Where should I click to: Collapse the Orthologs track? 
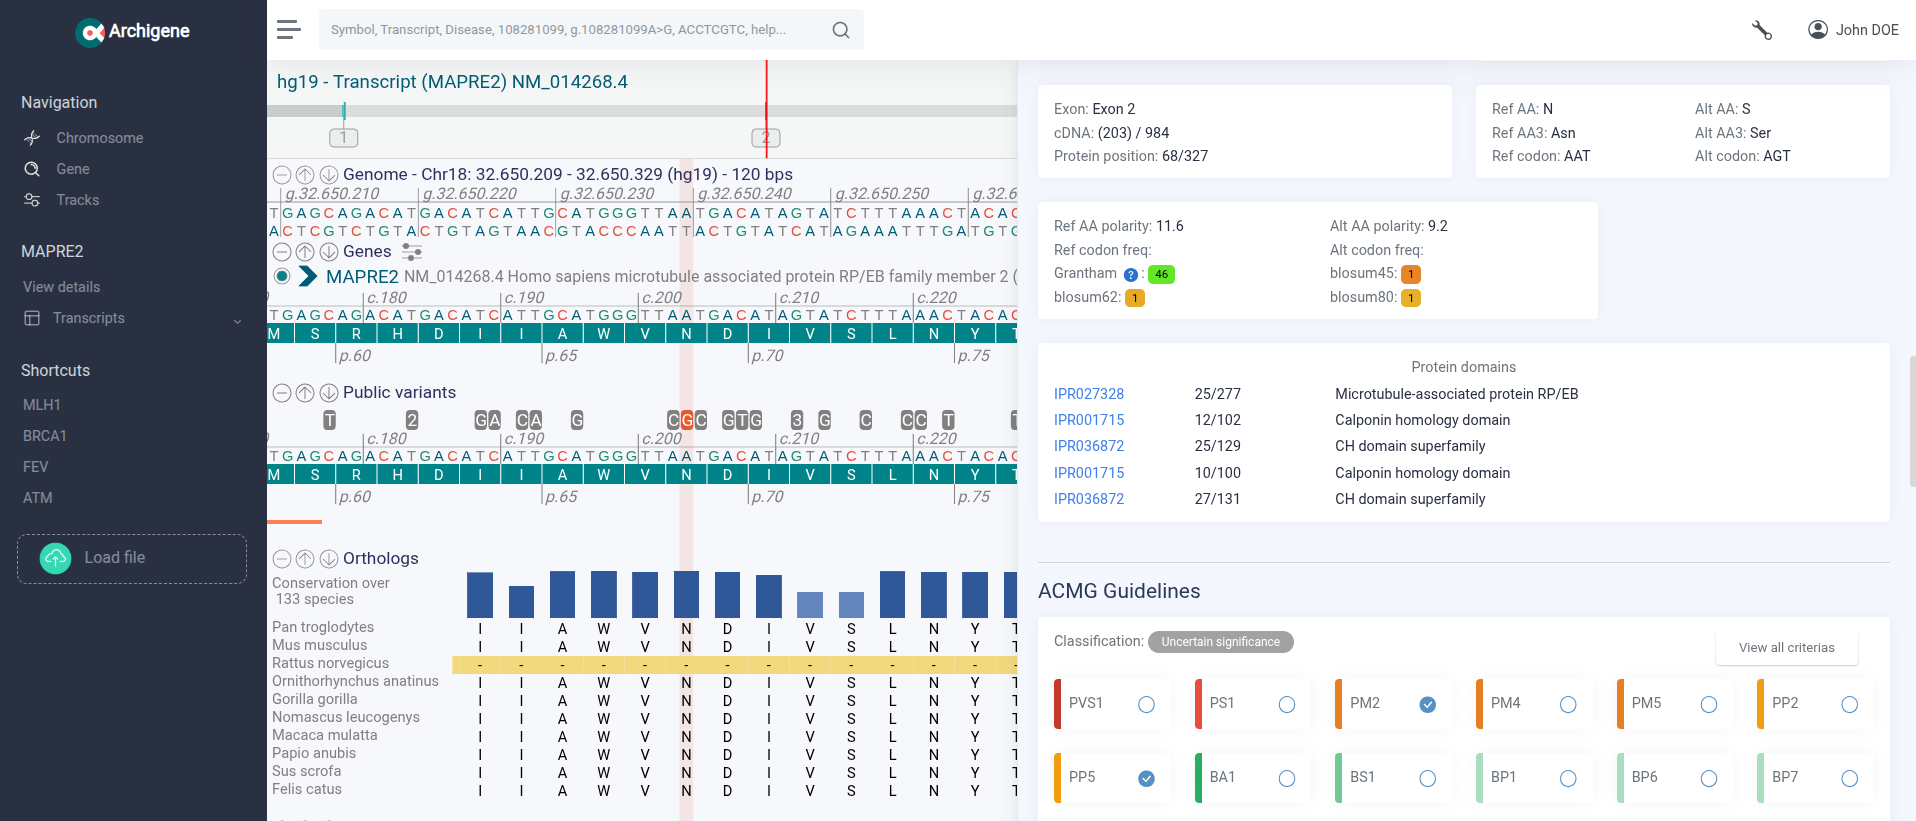(282, 559)
